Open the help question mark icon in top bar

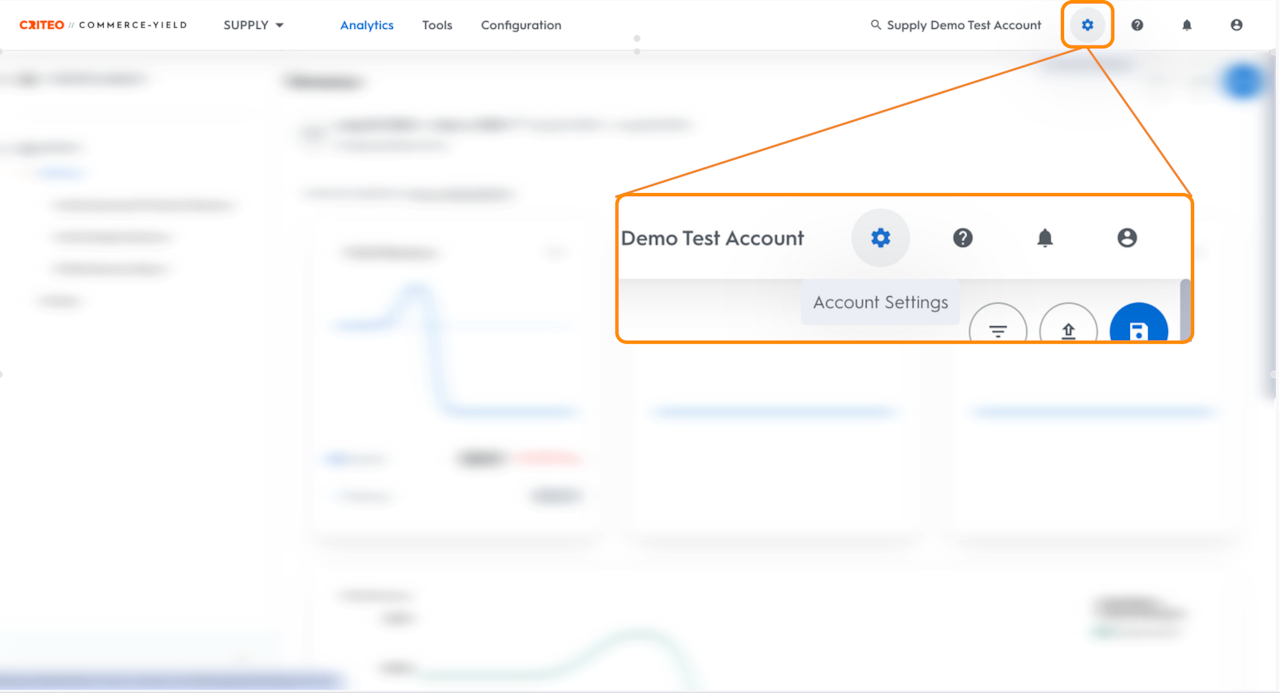tap(1137, 25)
